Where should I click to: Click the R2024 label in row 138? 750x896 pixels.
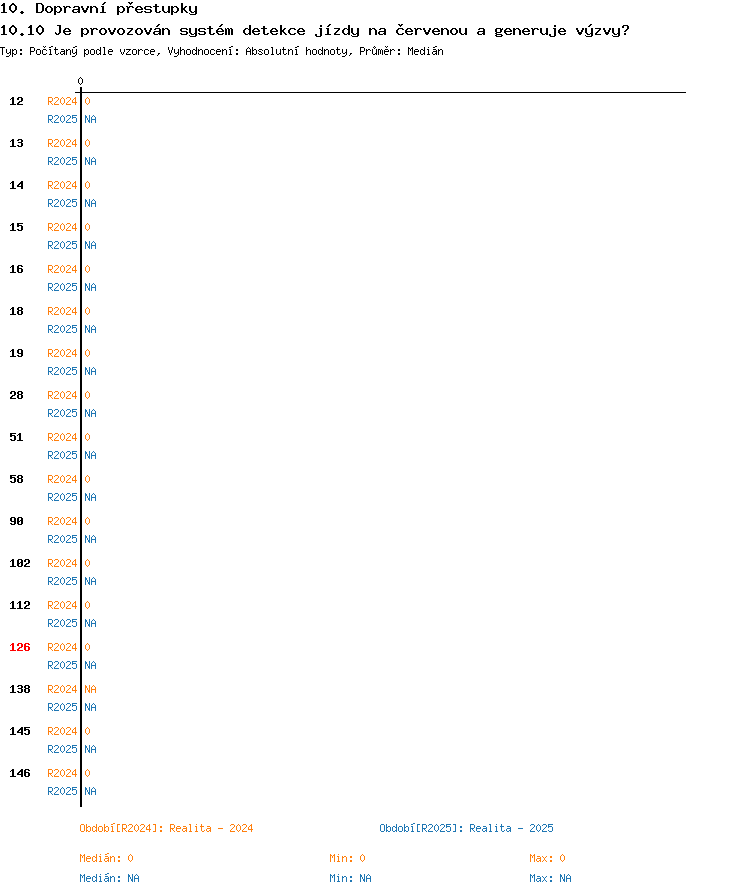coord(62,689)
